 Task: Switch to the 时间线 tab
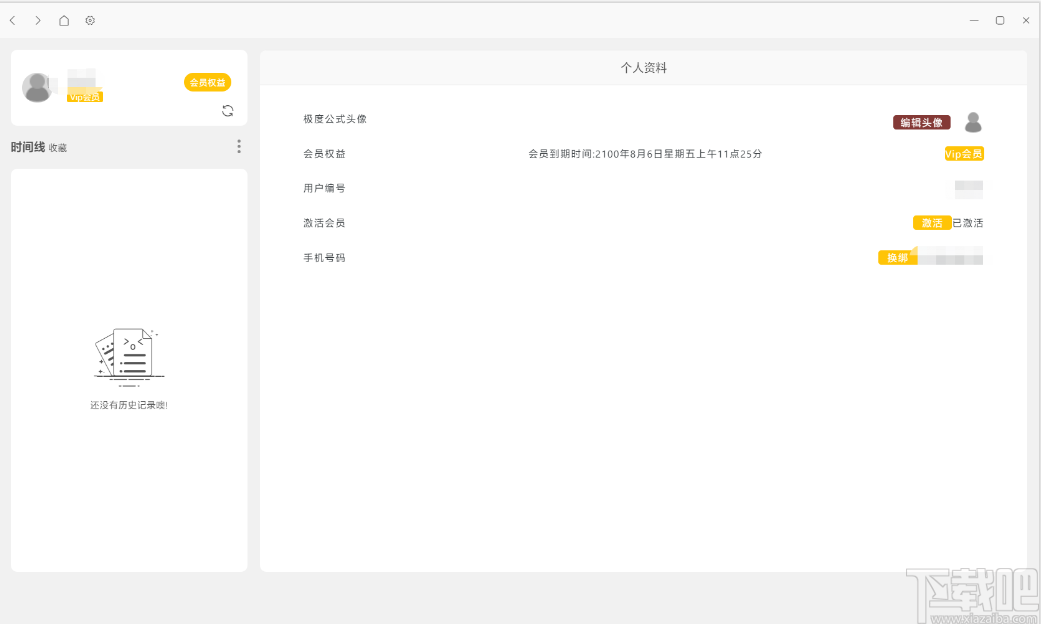click(x=26, y=146)
